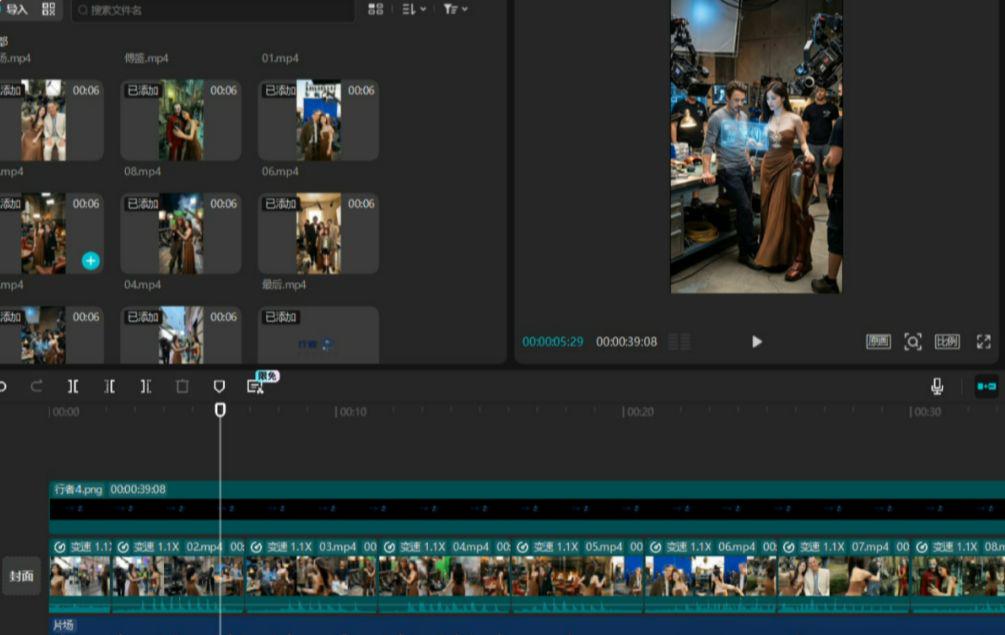Click the trash delete icon in timeline toolbar
The image size is (1005, 635).
click(182, 386)
